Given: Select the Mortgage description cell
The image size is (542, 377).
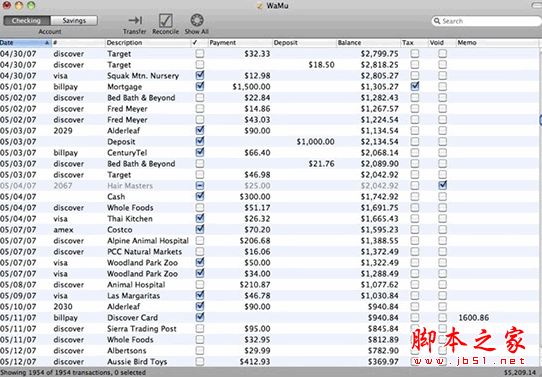Looking at the screenshot, I should click(124, 87).
